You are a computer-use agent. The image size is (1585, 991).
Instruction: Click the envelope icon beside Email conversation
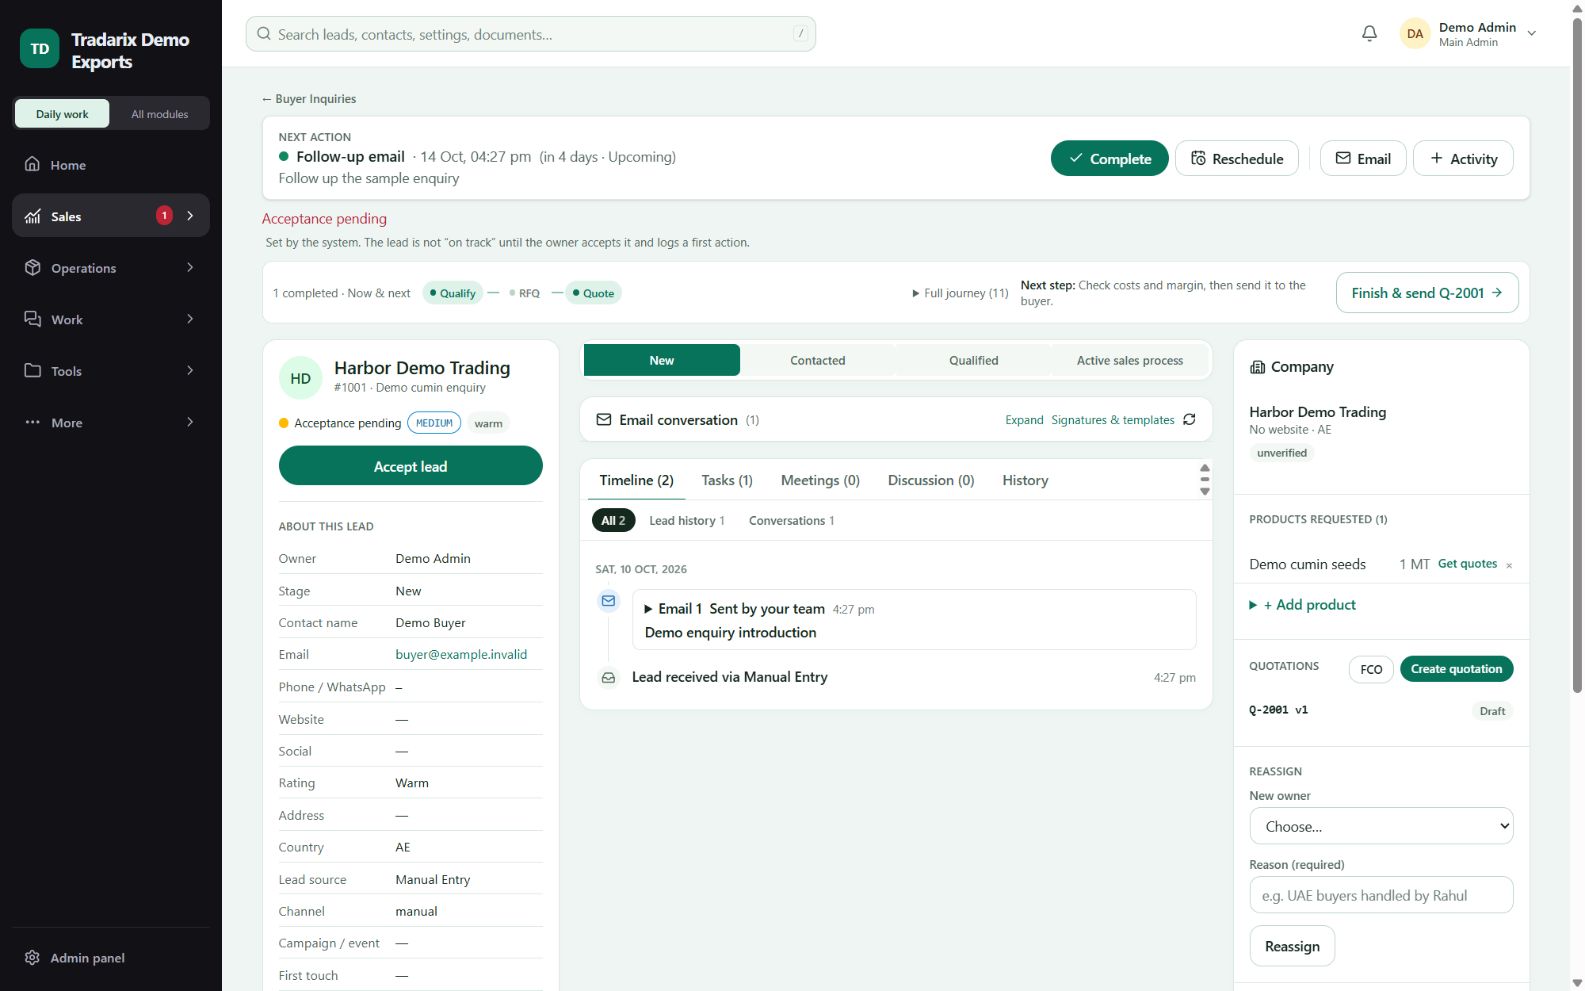604,420
